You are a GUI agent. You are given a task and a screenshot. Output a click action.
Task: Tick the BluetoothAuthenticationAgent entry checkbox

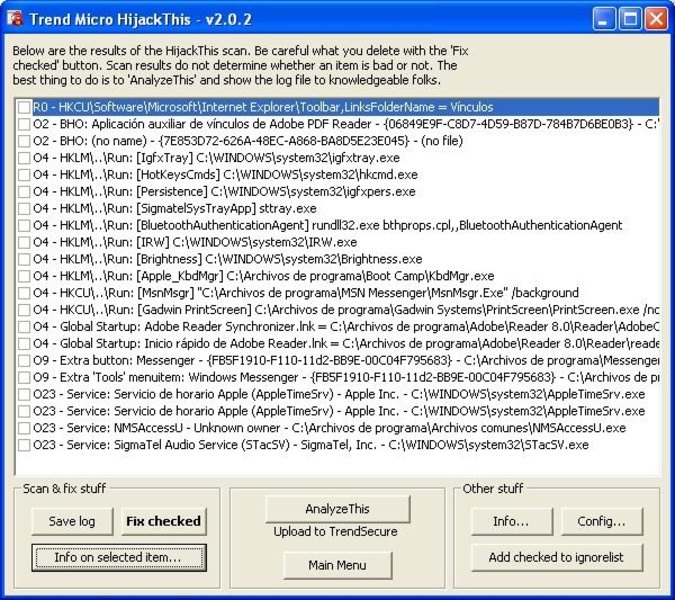click(24, 225)
